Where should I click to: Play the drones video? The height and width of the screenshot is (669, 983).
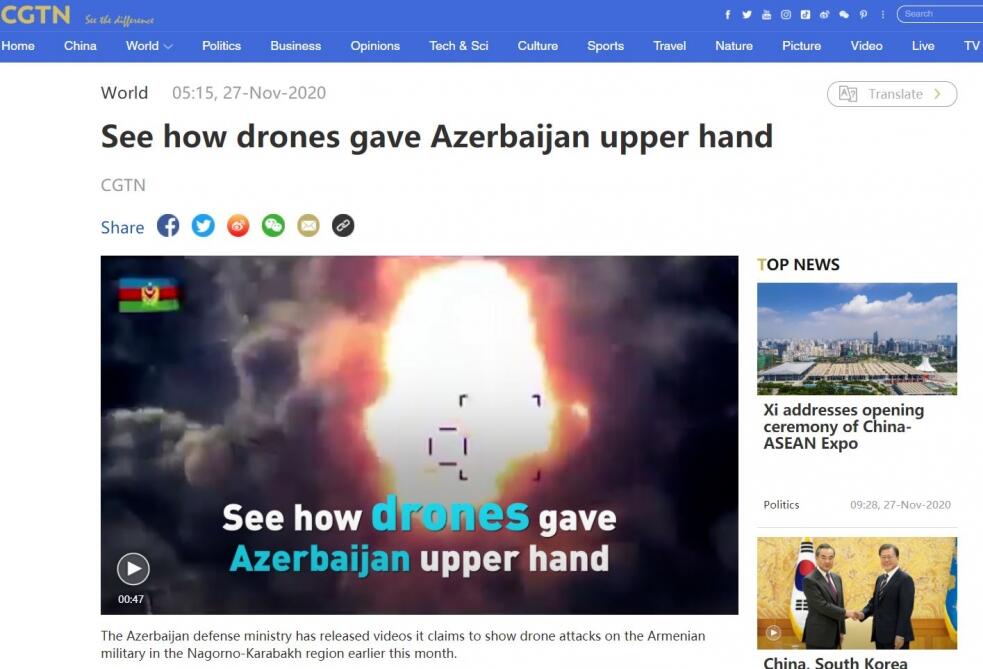tap(133, 569)
